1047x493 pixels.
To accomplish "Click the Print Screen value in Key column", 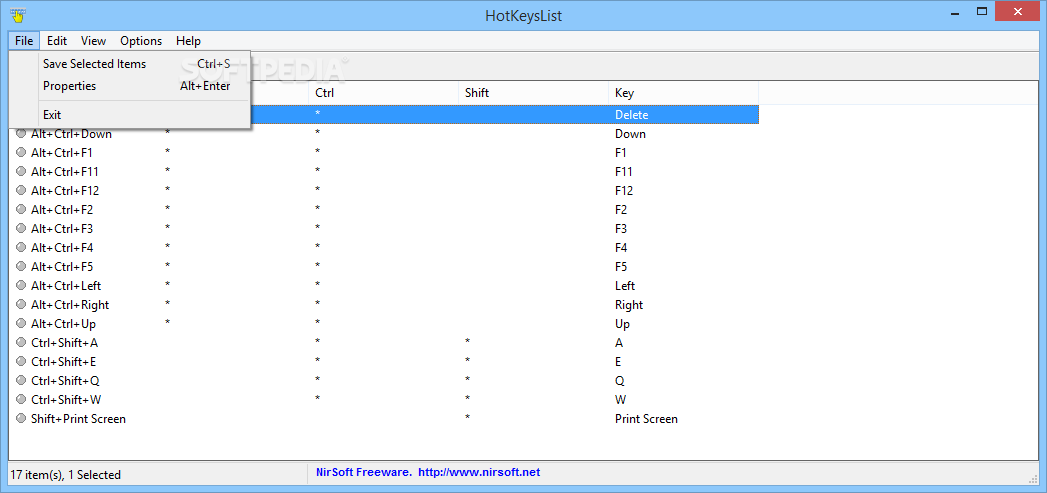I will point(646,419).
